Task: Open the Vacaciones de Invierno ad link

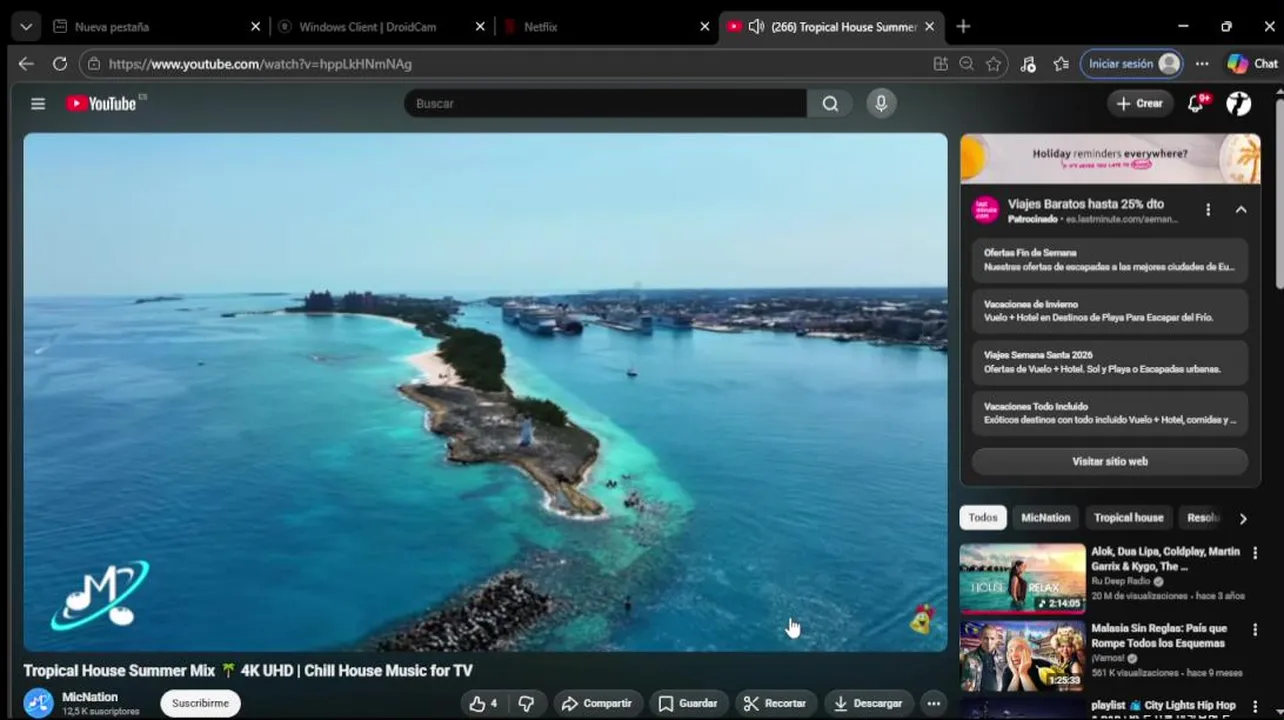Action: pyautogui.click(x=1110, y=311)
